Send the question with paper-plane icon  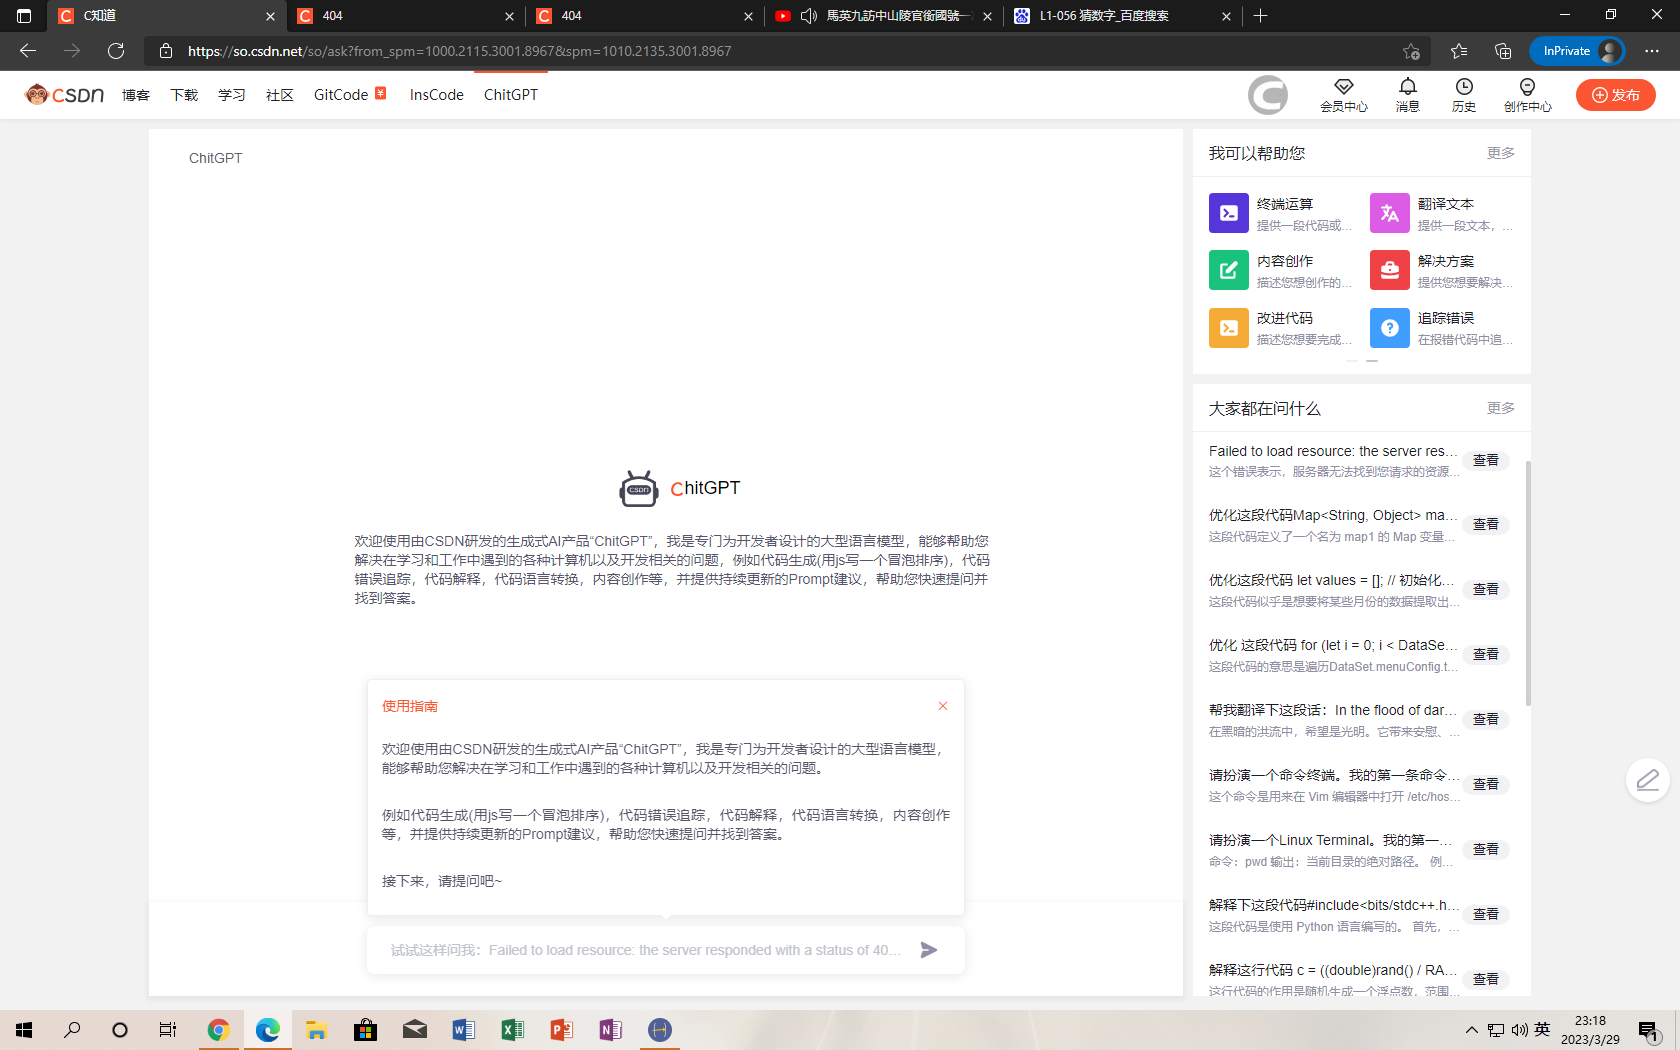[x=929, y=950]
